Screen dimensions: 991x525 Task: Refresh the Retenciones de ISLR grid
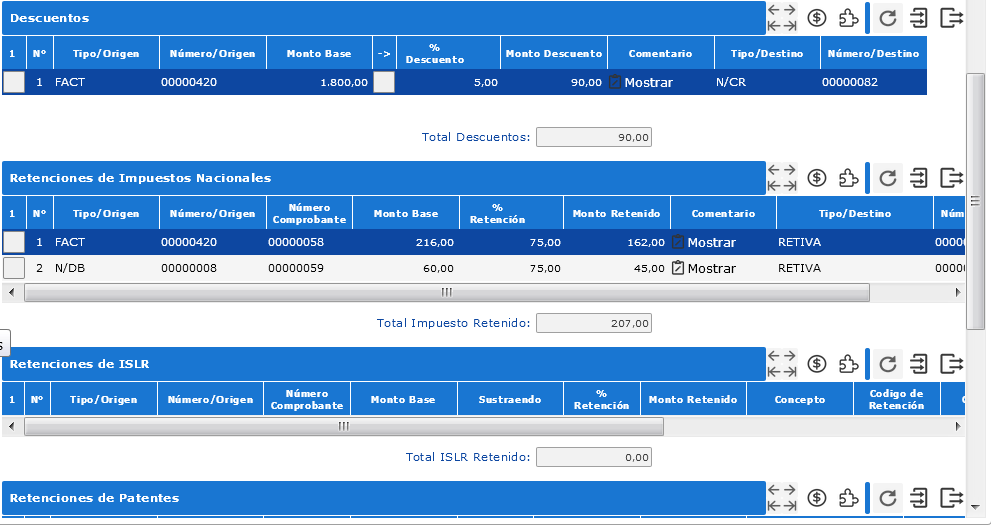[887, 364]
